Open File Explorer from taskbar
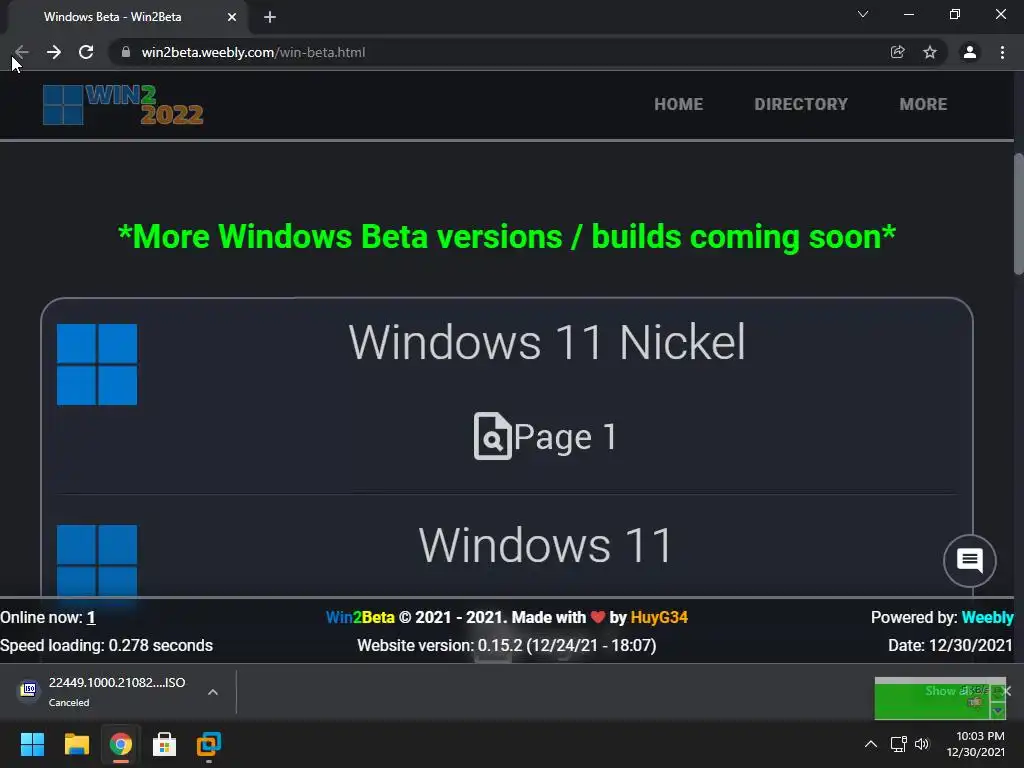This screenshot has height=768, width=1024. click(x=76, y=744)
